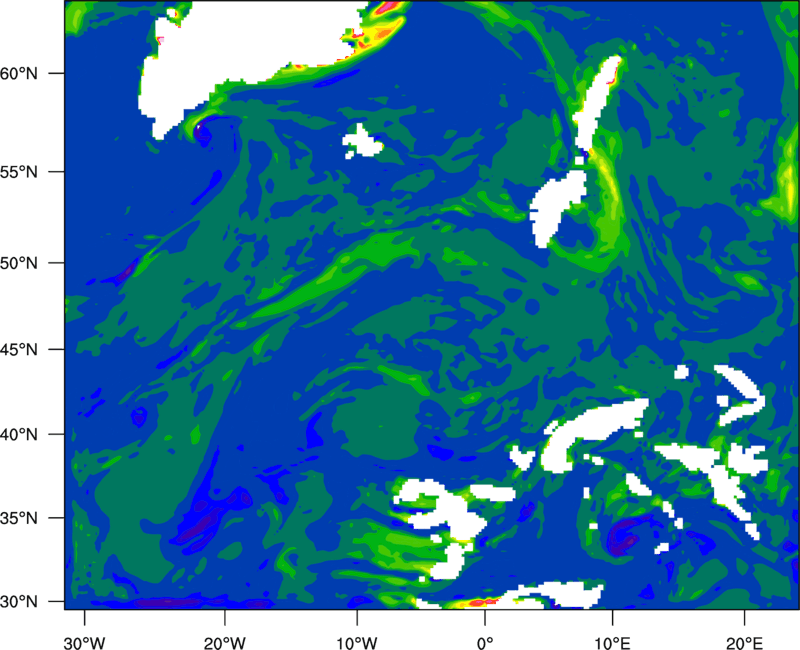Click the 60°N latitude label
The image size is (800, 650).
coord(19,73)
